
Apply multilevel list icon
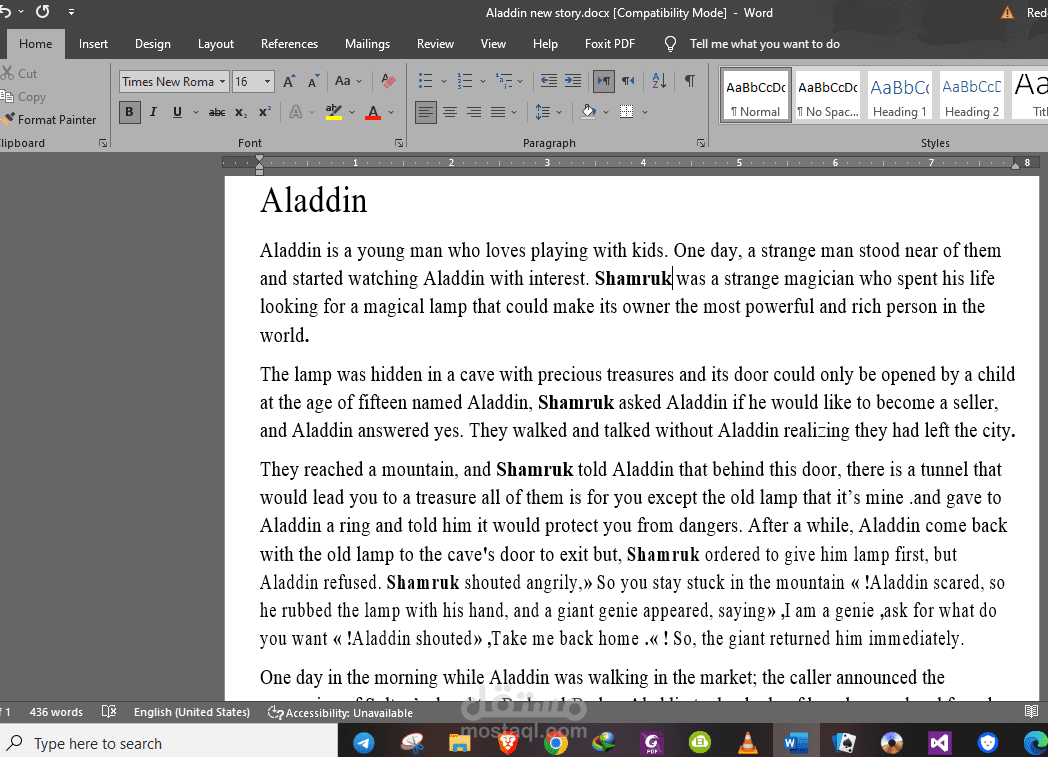click(x=504, y=82)
